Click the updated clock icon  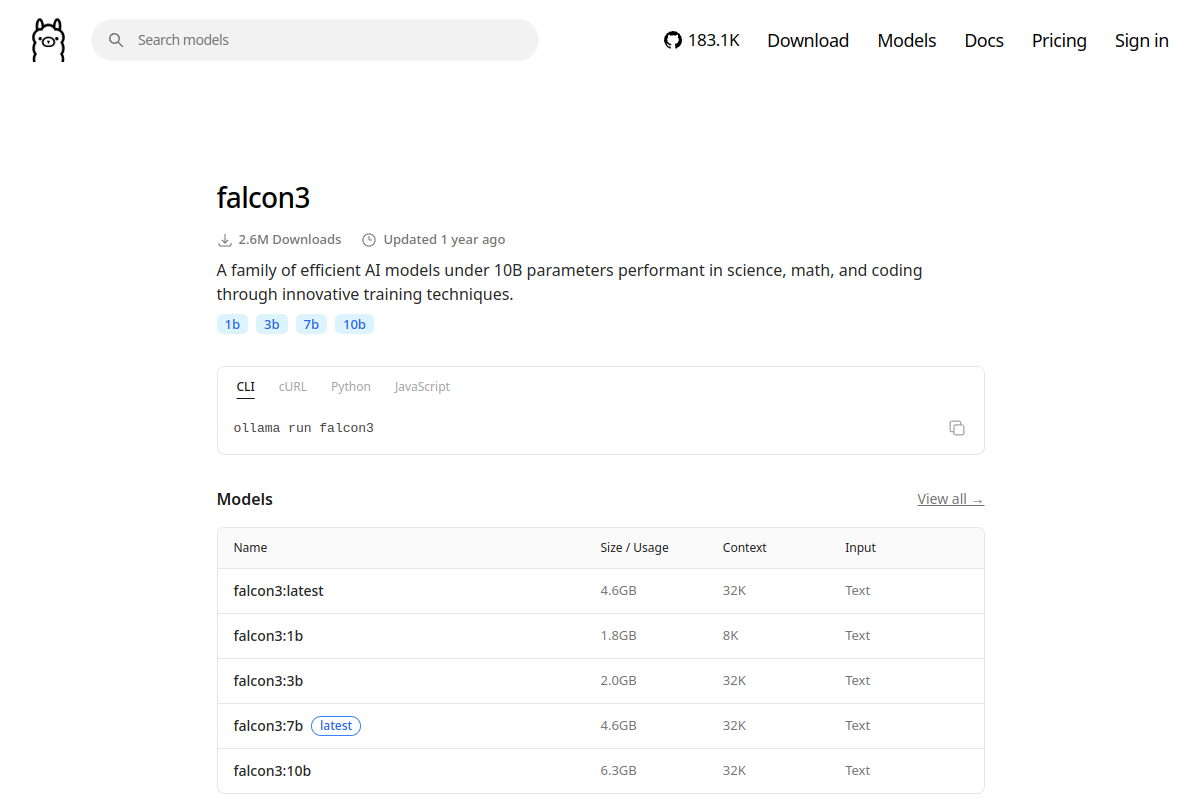click(x=369, y=240)
